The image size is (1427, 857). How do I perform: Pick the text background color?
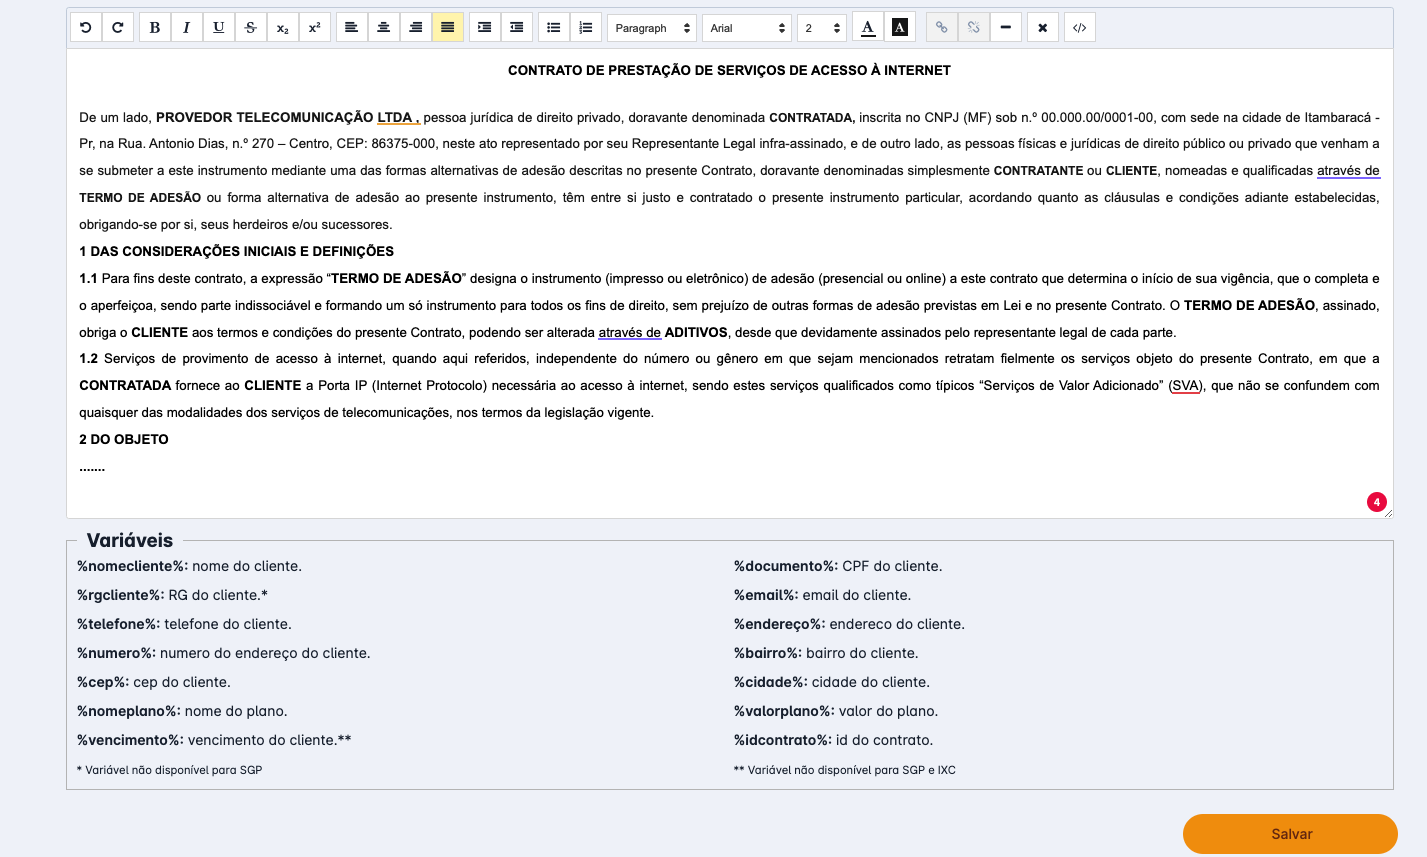(900, 28)
